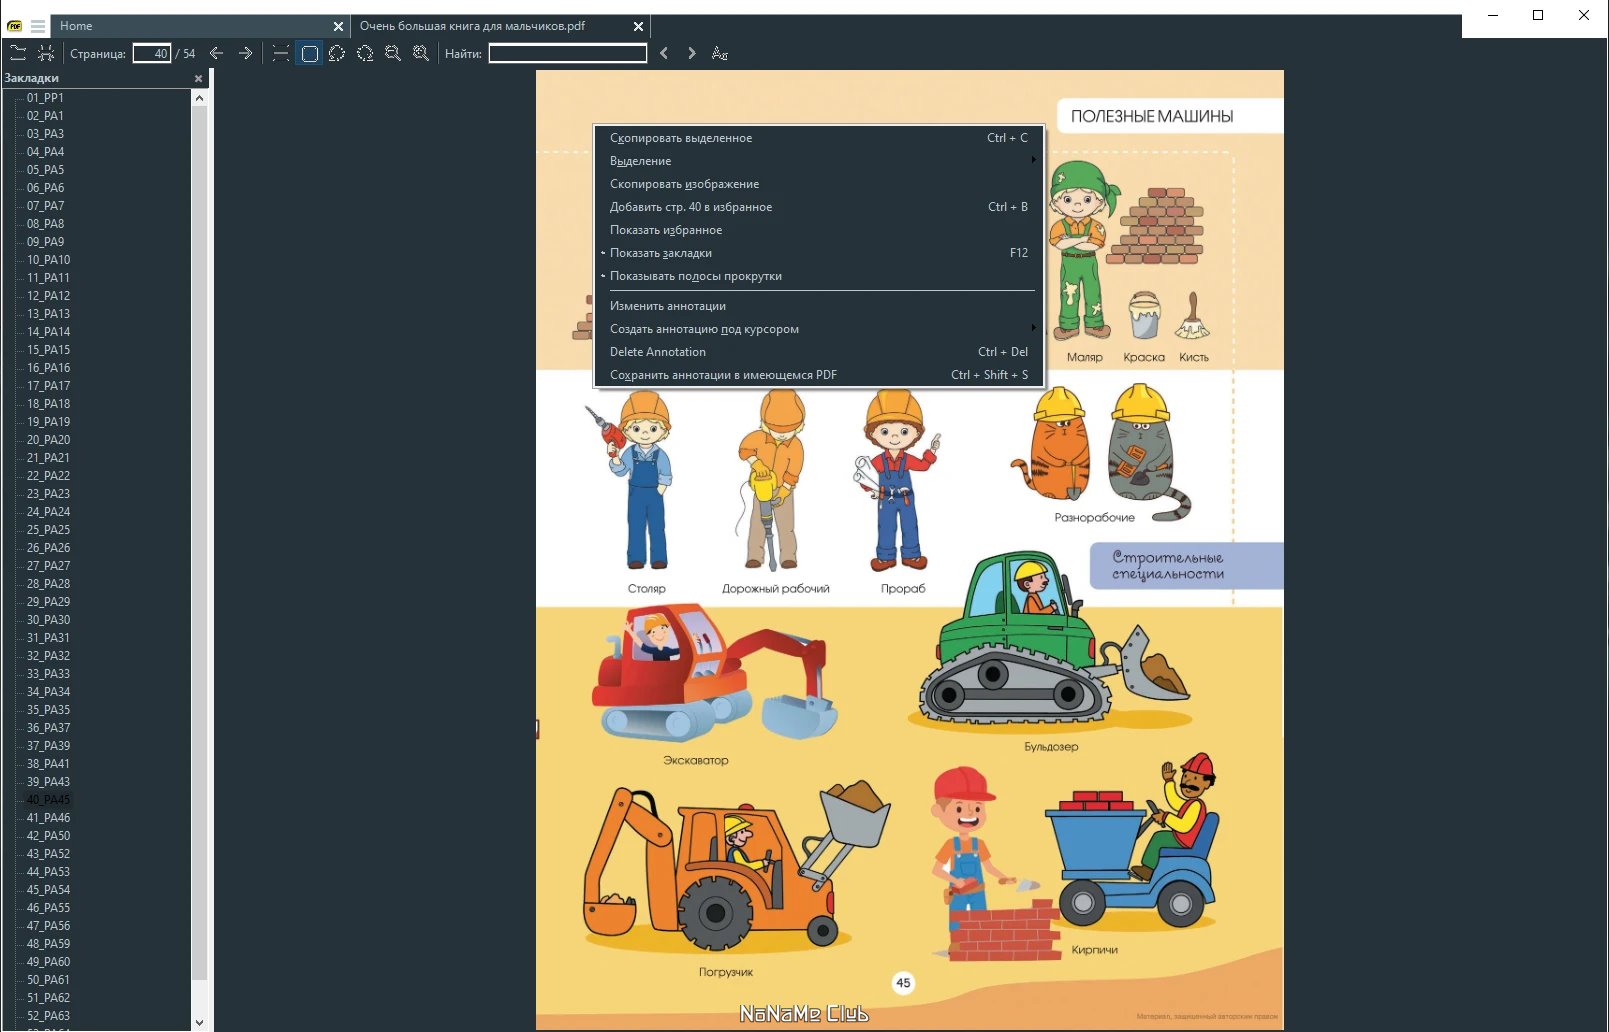Rotate the page left icon
Viewport: 1609px width, 1032px height.
(x=337, y=53)
